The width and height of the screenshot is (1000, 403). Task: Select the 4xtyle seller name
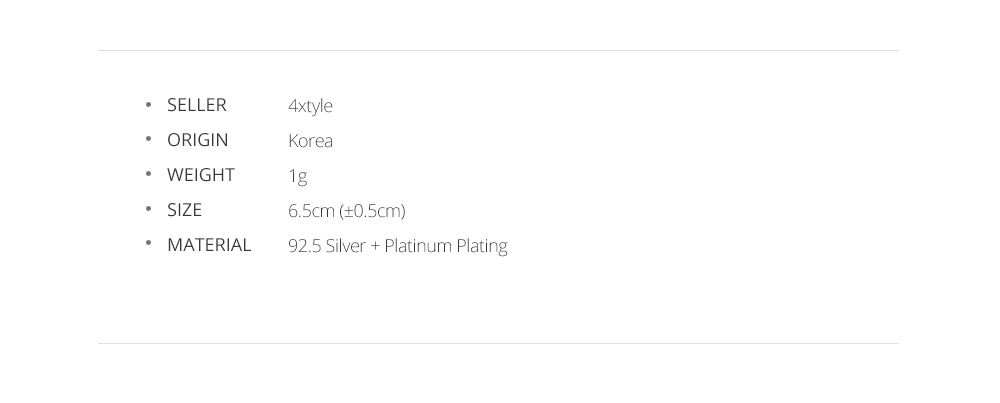(x=310, y=106)
